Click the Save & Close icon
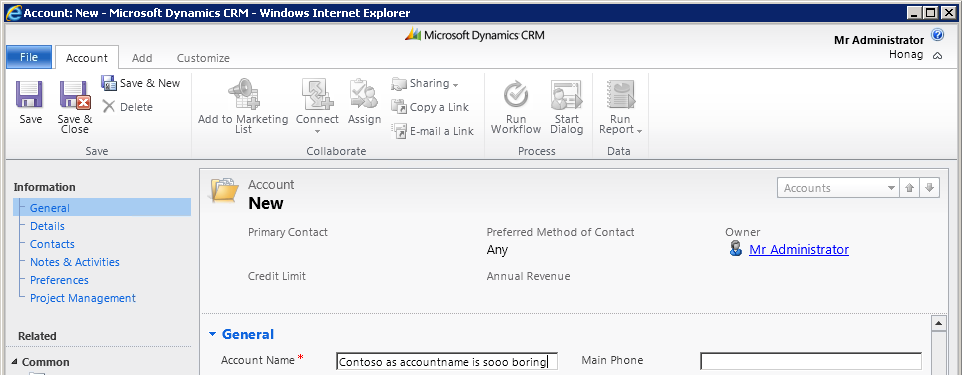 pos(75,95)
